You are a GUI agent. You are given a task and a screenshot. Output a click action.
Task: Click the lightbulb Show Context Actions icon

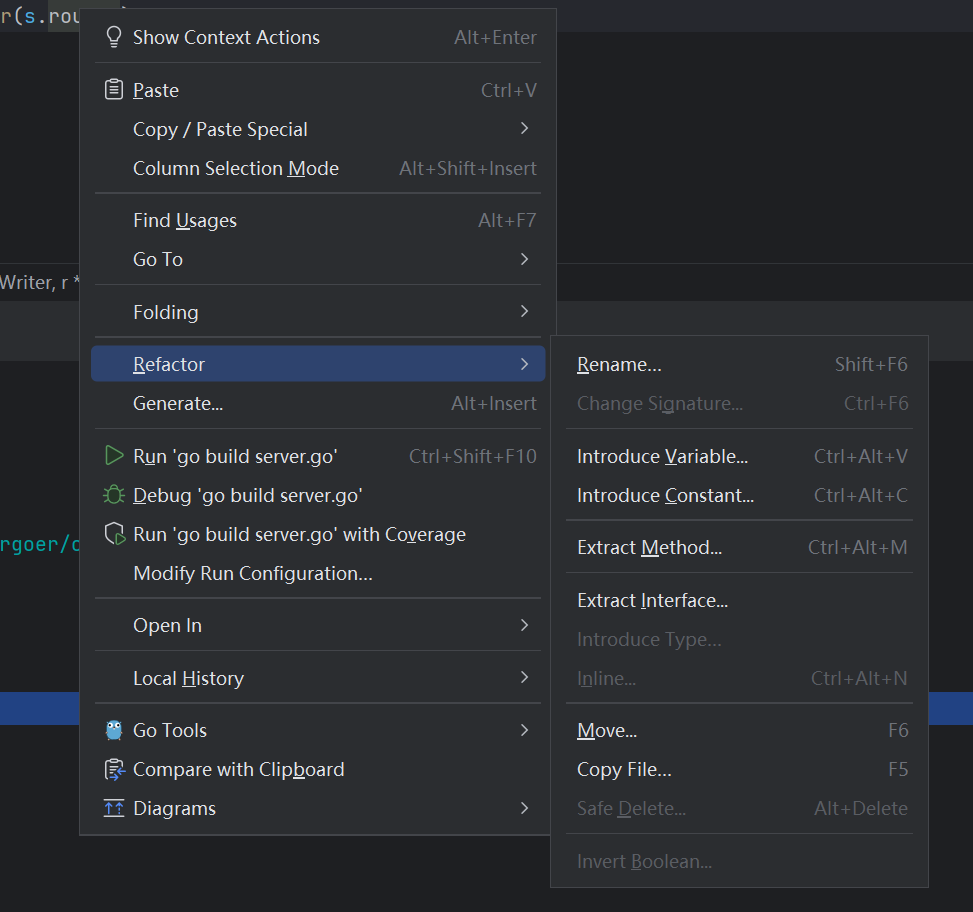pyautogui.click(x=114, y=38)
